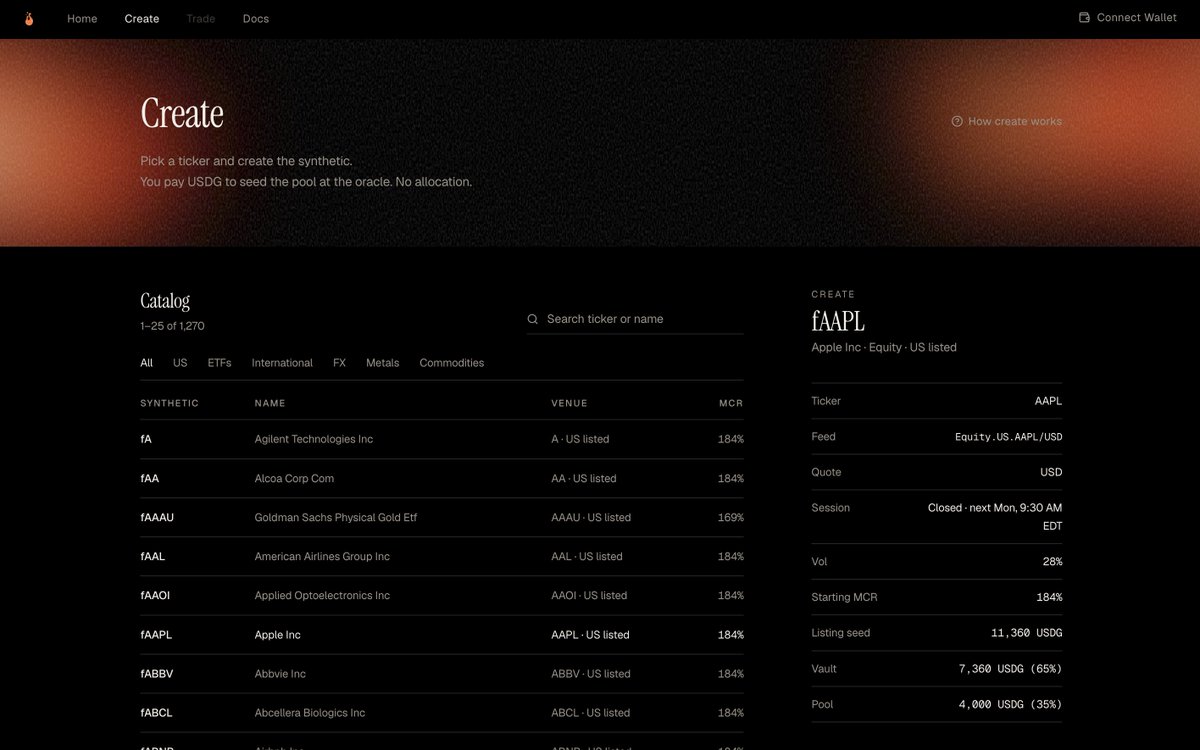The width and height of the screenshot is (1200, 750).
Task: Click the 169% MCR value
Action: tap(731, 517)
